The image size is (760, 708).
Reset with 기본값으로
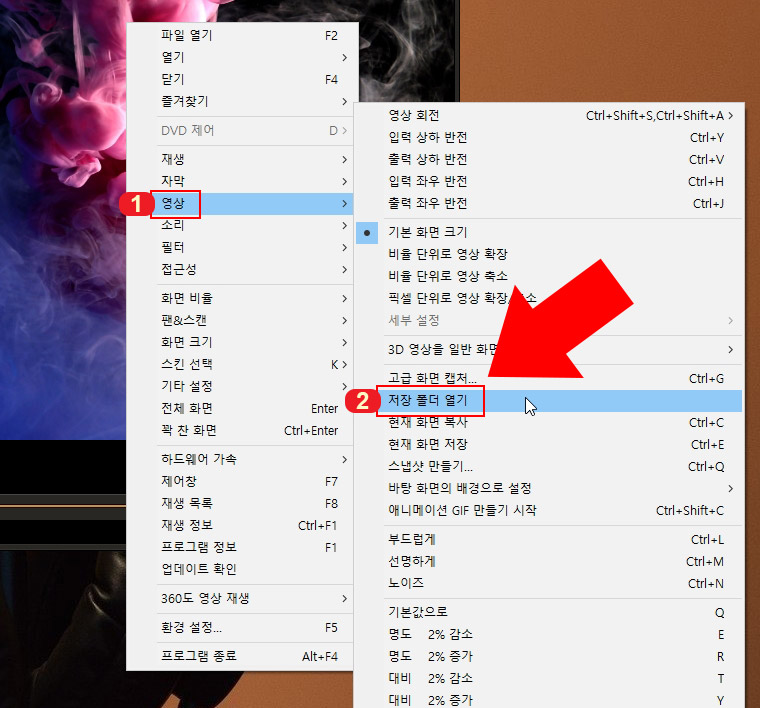[x=549, y=613]
